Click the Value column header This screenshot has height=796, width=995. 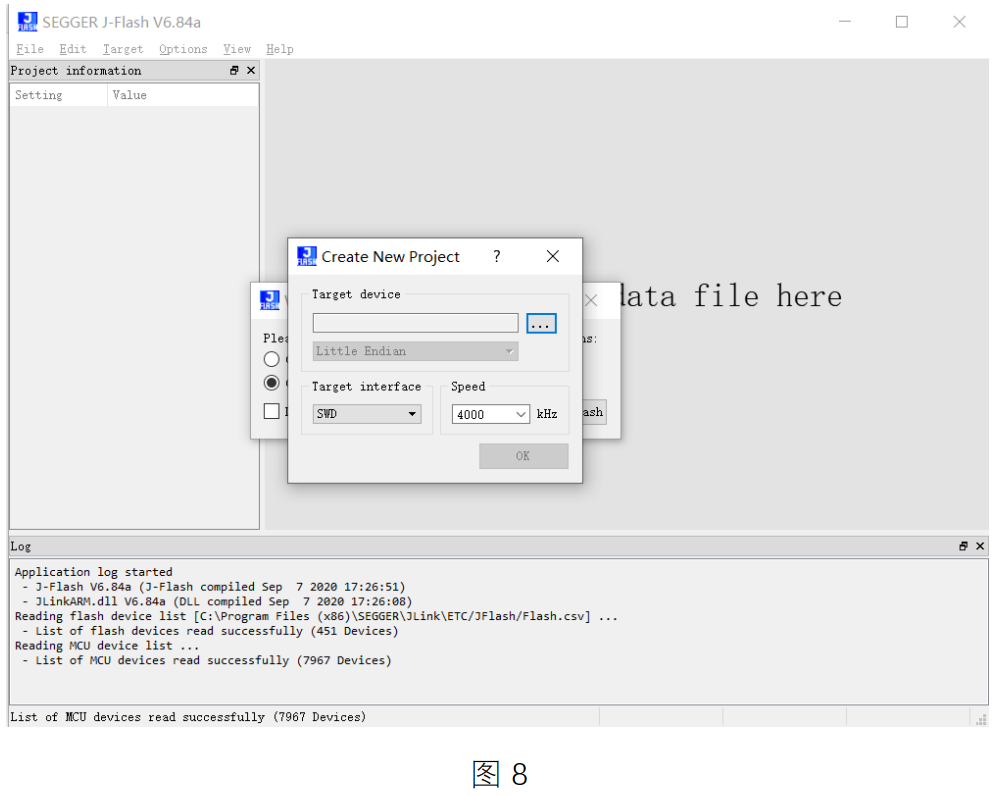coord(183,95)
